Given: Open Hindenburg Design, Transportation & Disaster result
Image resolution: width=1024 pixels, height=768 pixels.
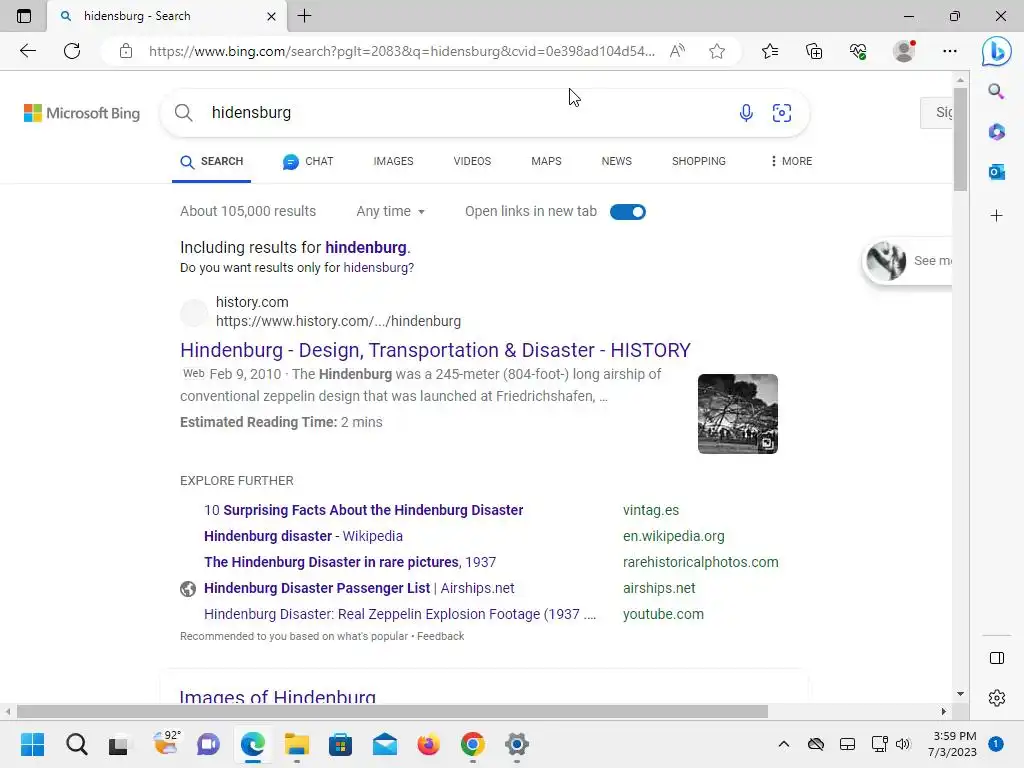Looking at the screenshot, I should (435, 350).
